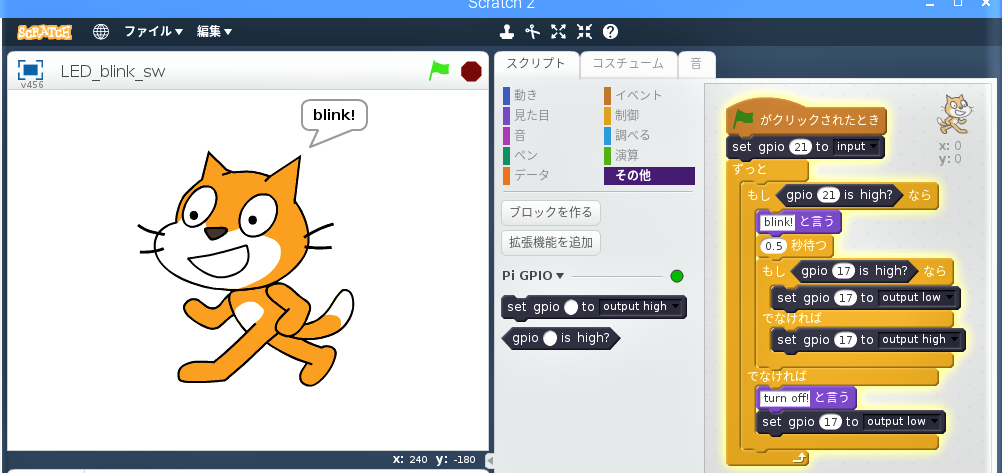This screenshot has width=1002, height=473.
Task: Select the その他 block category
Action: coord(649,176)
